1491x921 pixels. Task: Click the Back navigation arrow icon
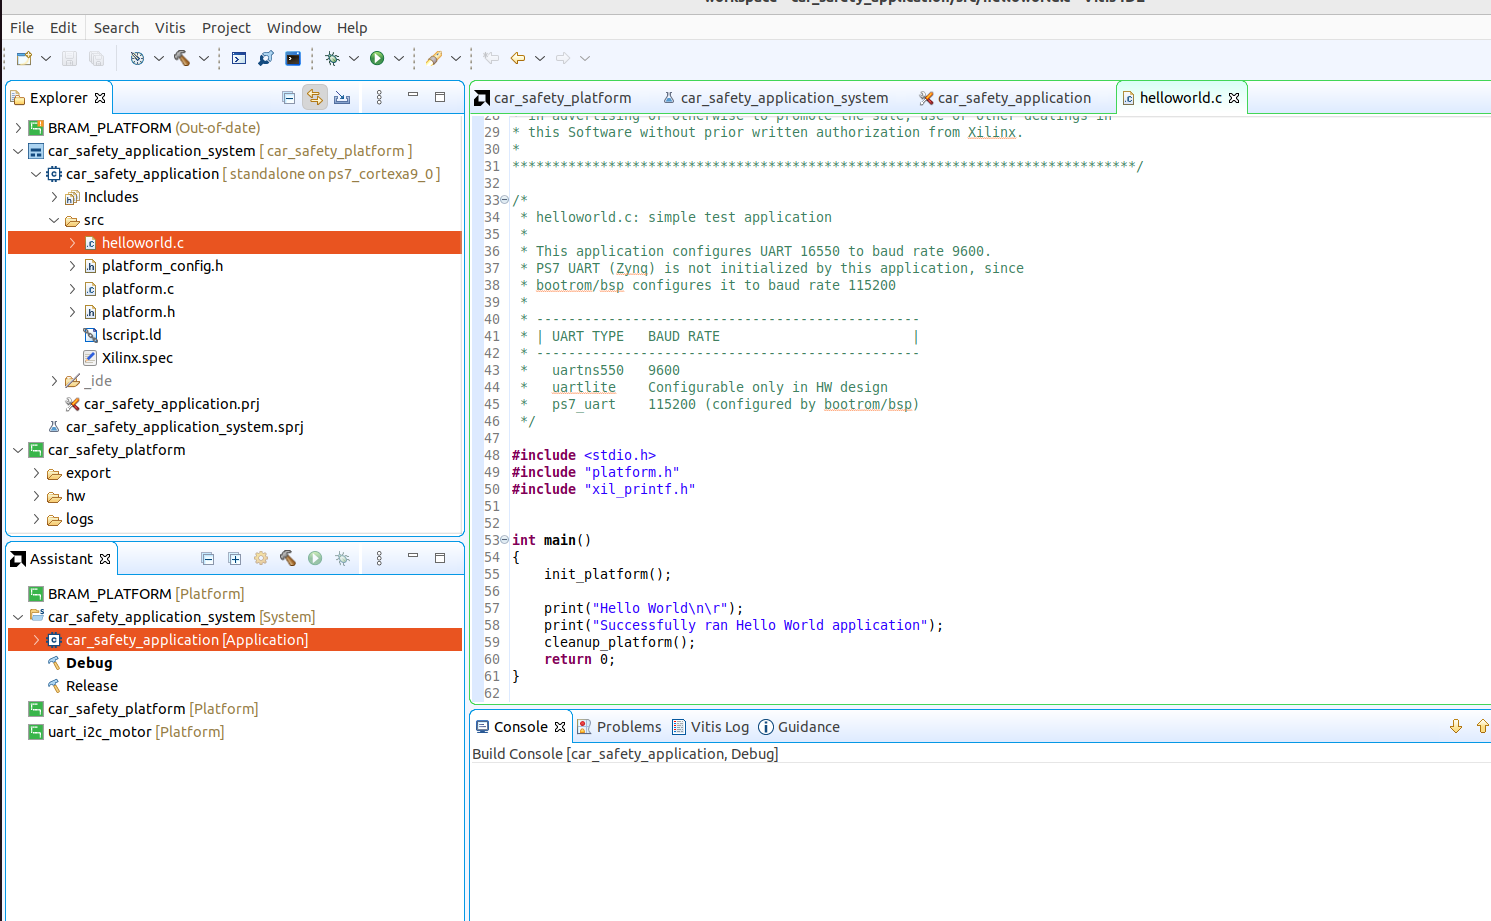[x=518, y=58]
